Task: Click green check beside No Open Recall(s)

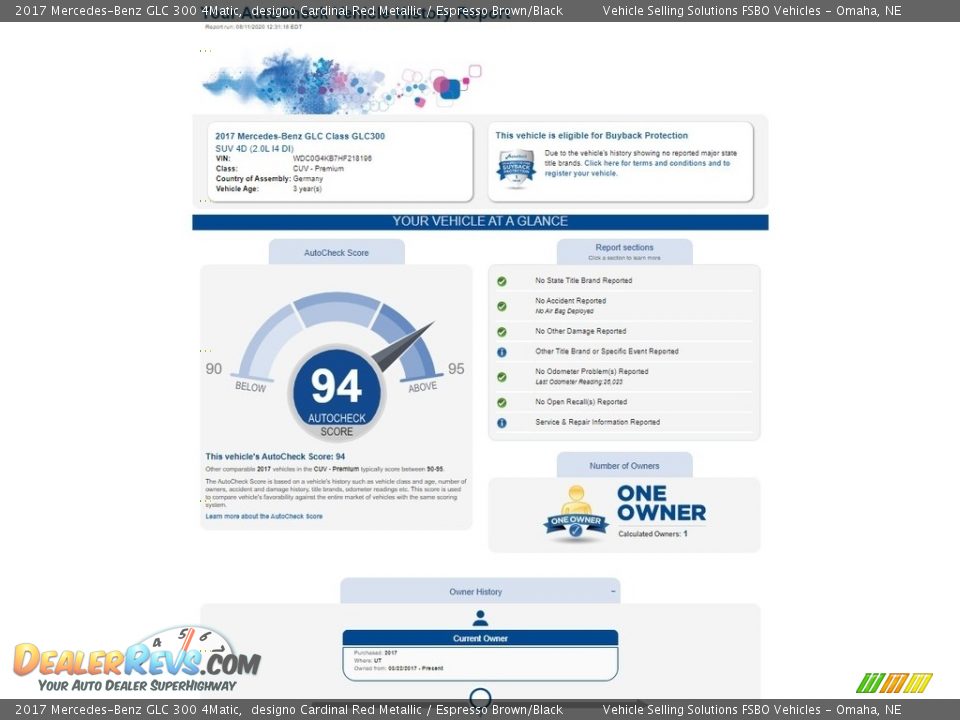Action: click(x=501, y=403)
